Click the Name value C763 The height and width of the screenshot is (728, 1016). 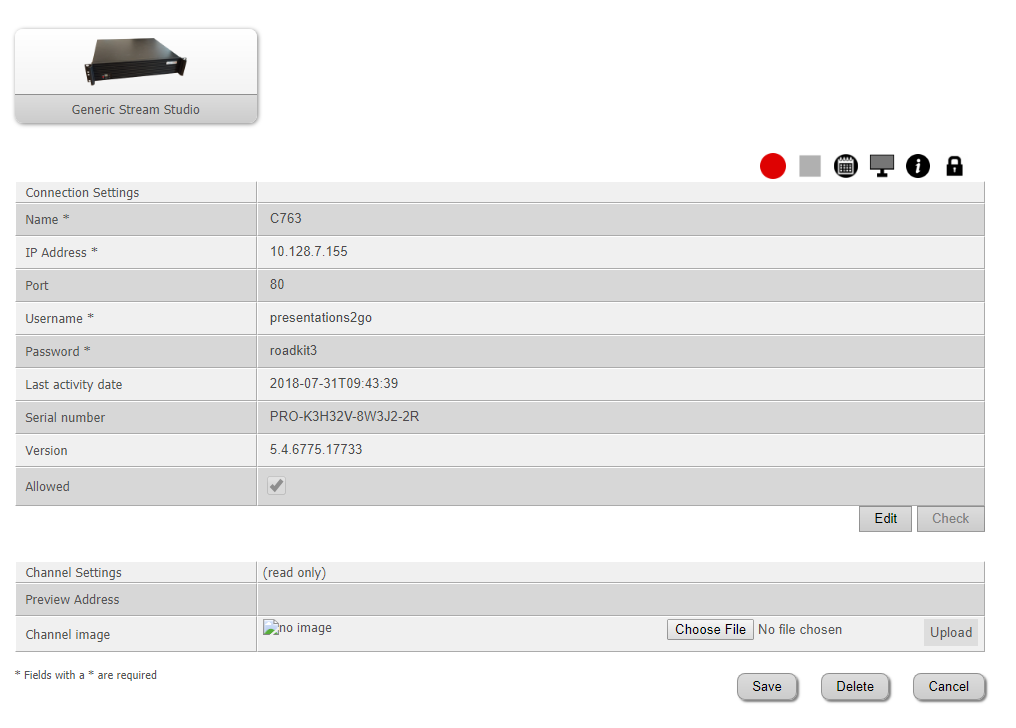click(286, 218)
